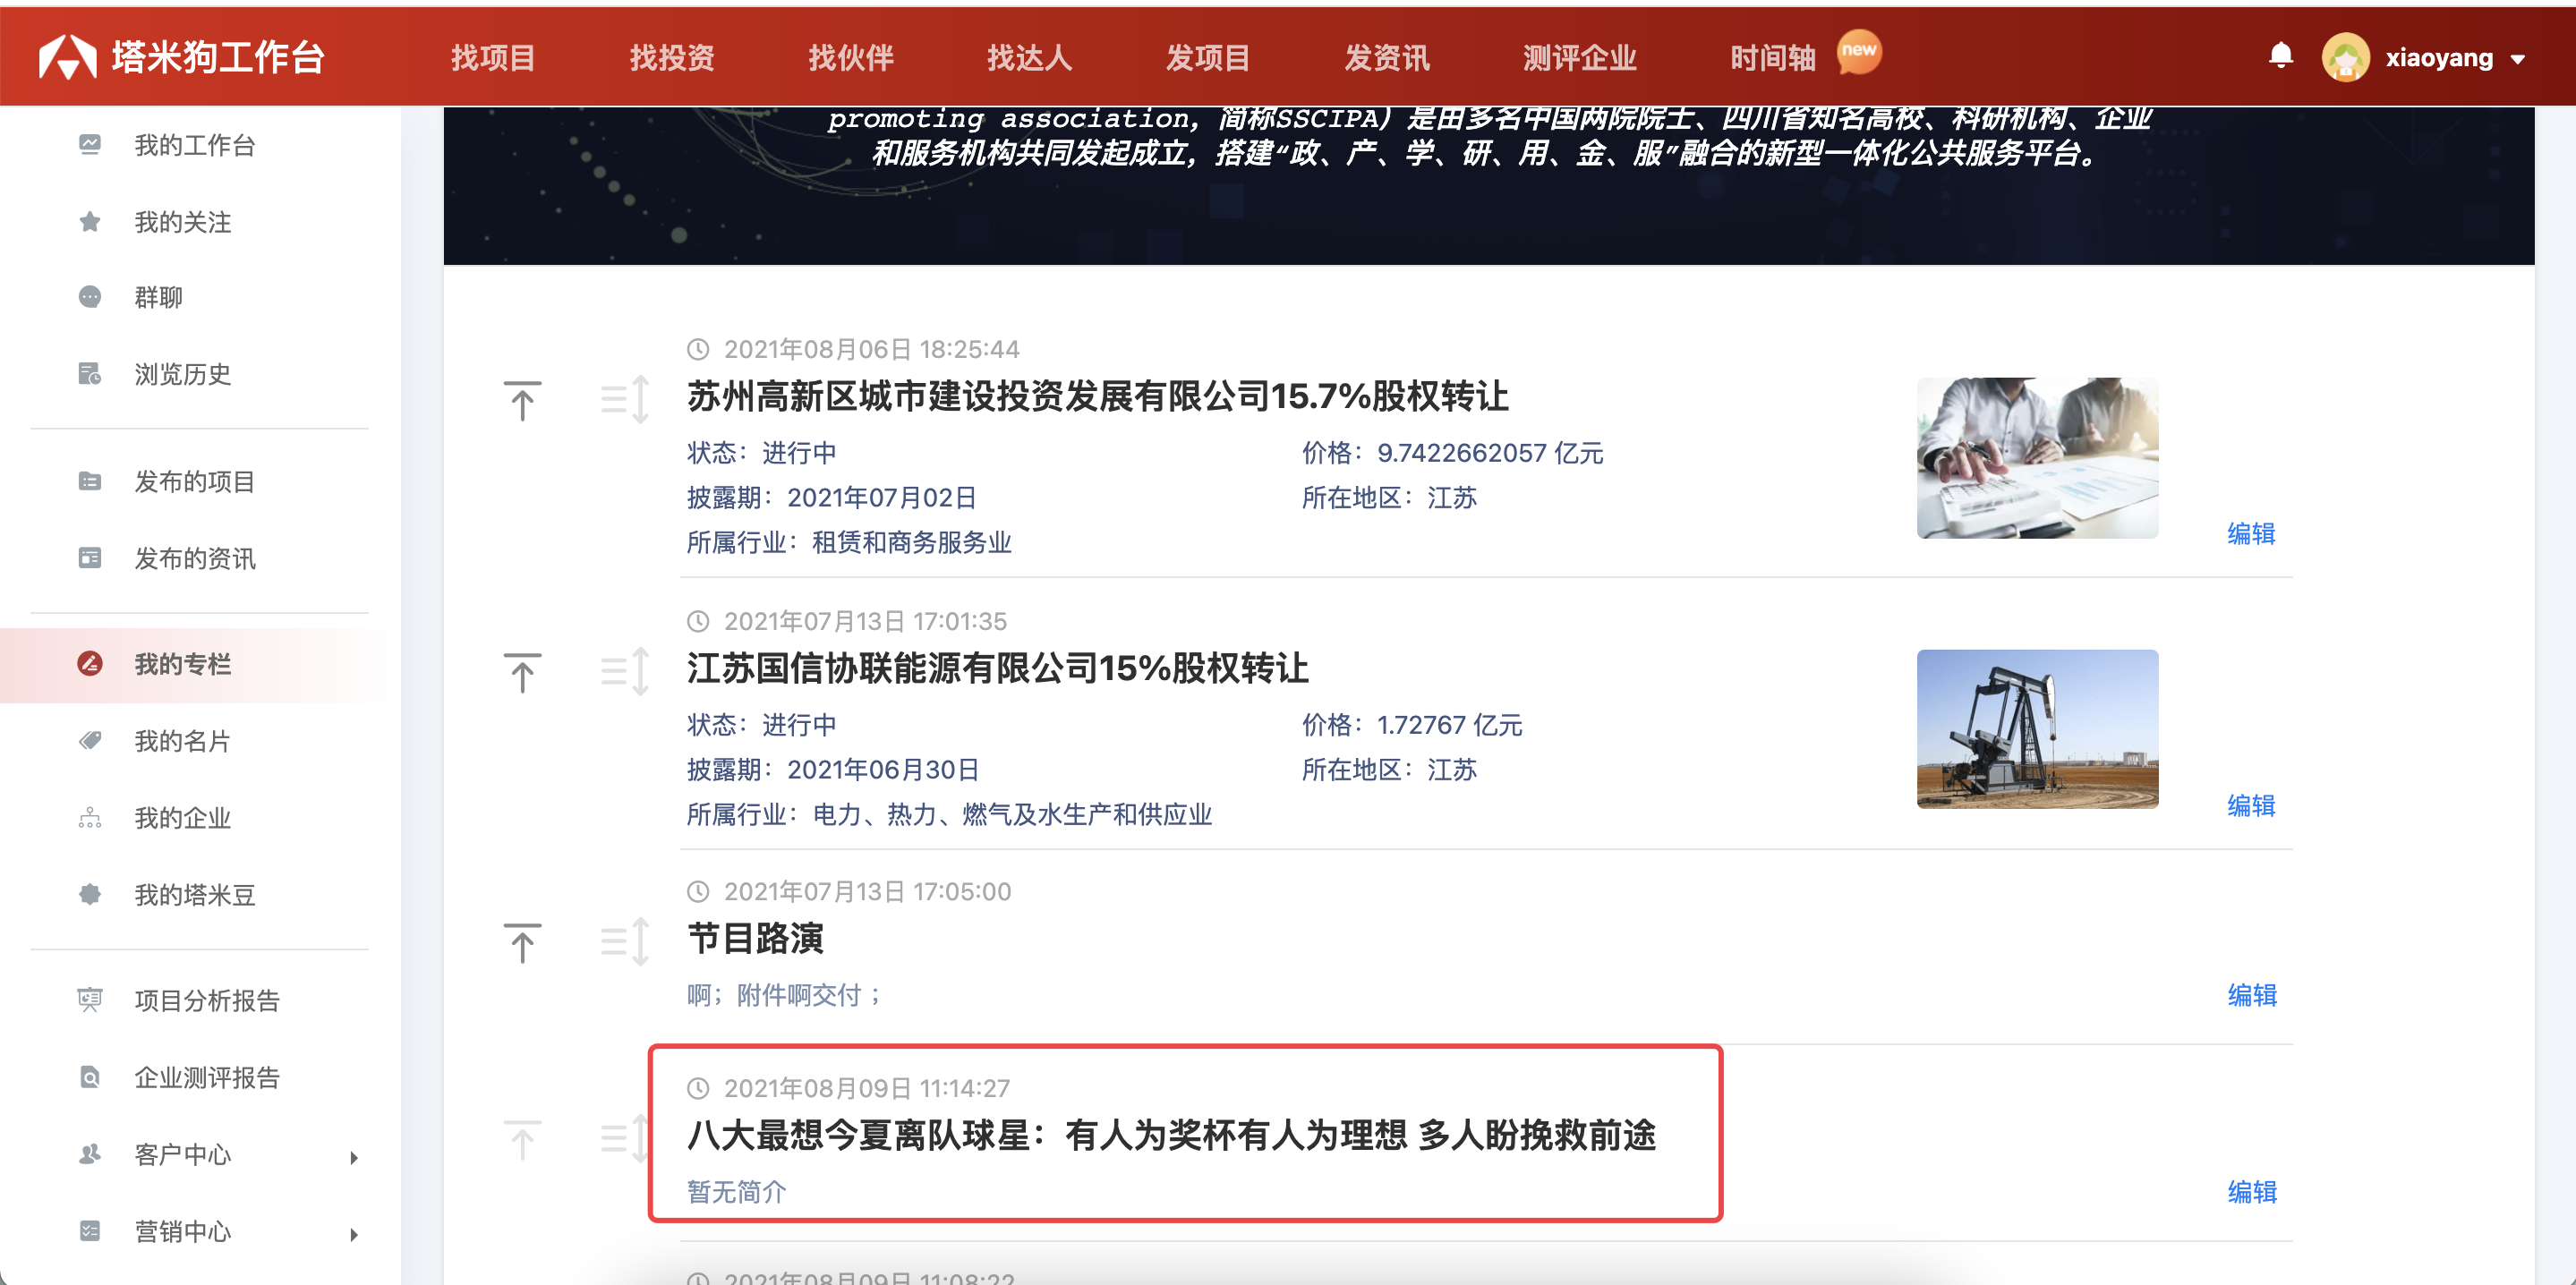Image resolution: width=2576 pixels, height=1285 pixels.
Task: Click the 发布的项目 icon
Action: (x=90, y=481)
